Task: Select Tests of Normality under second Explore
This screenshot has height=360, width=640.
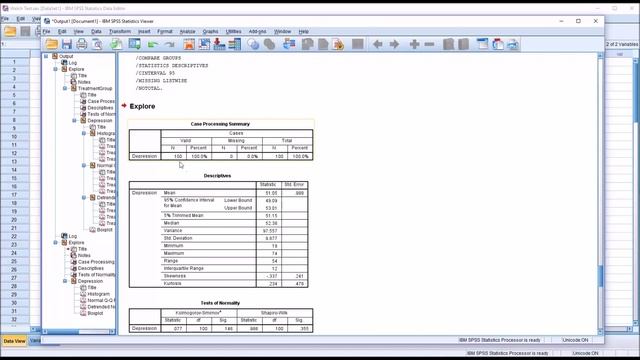Action: click(x=97, y=275)
